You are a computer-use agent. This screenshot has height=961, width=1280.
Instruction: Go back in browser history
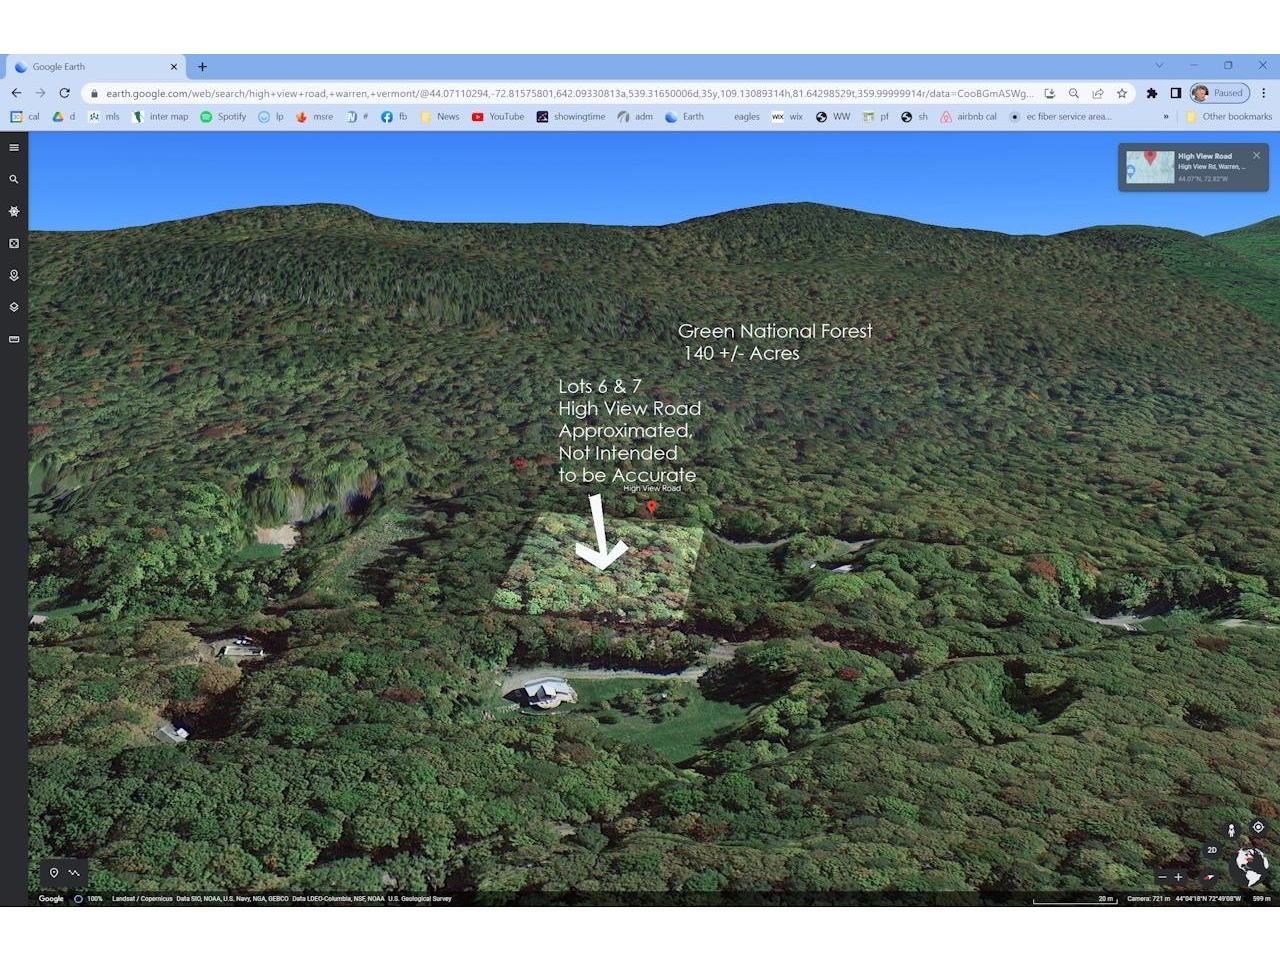(16, 93)
